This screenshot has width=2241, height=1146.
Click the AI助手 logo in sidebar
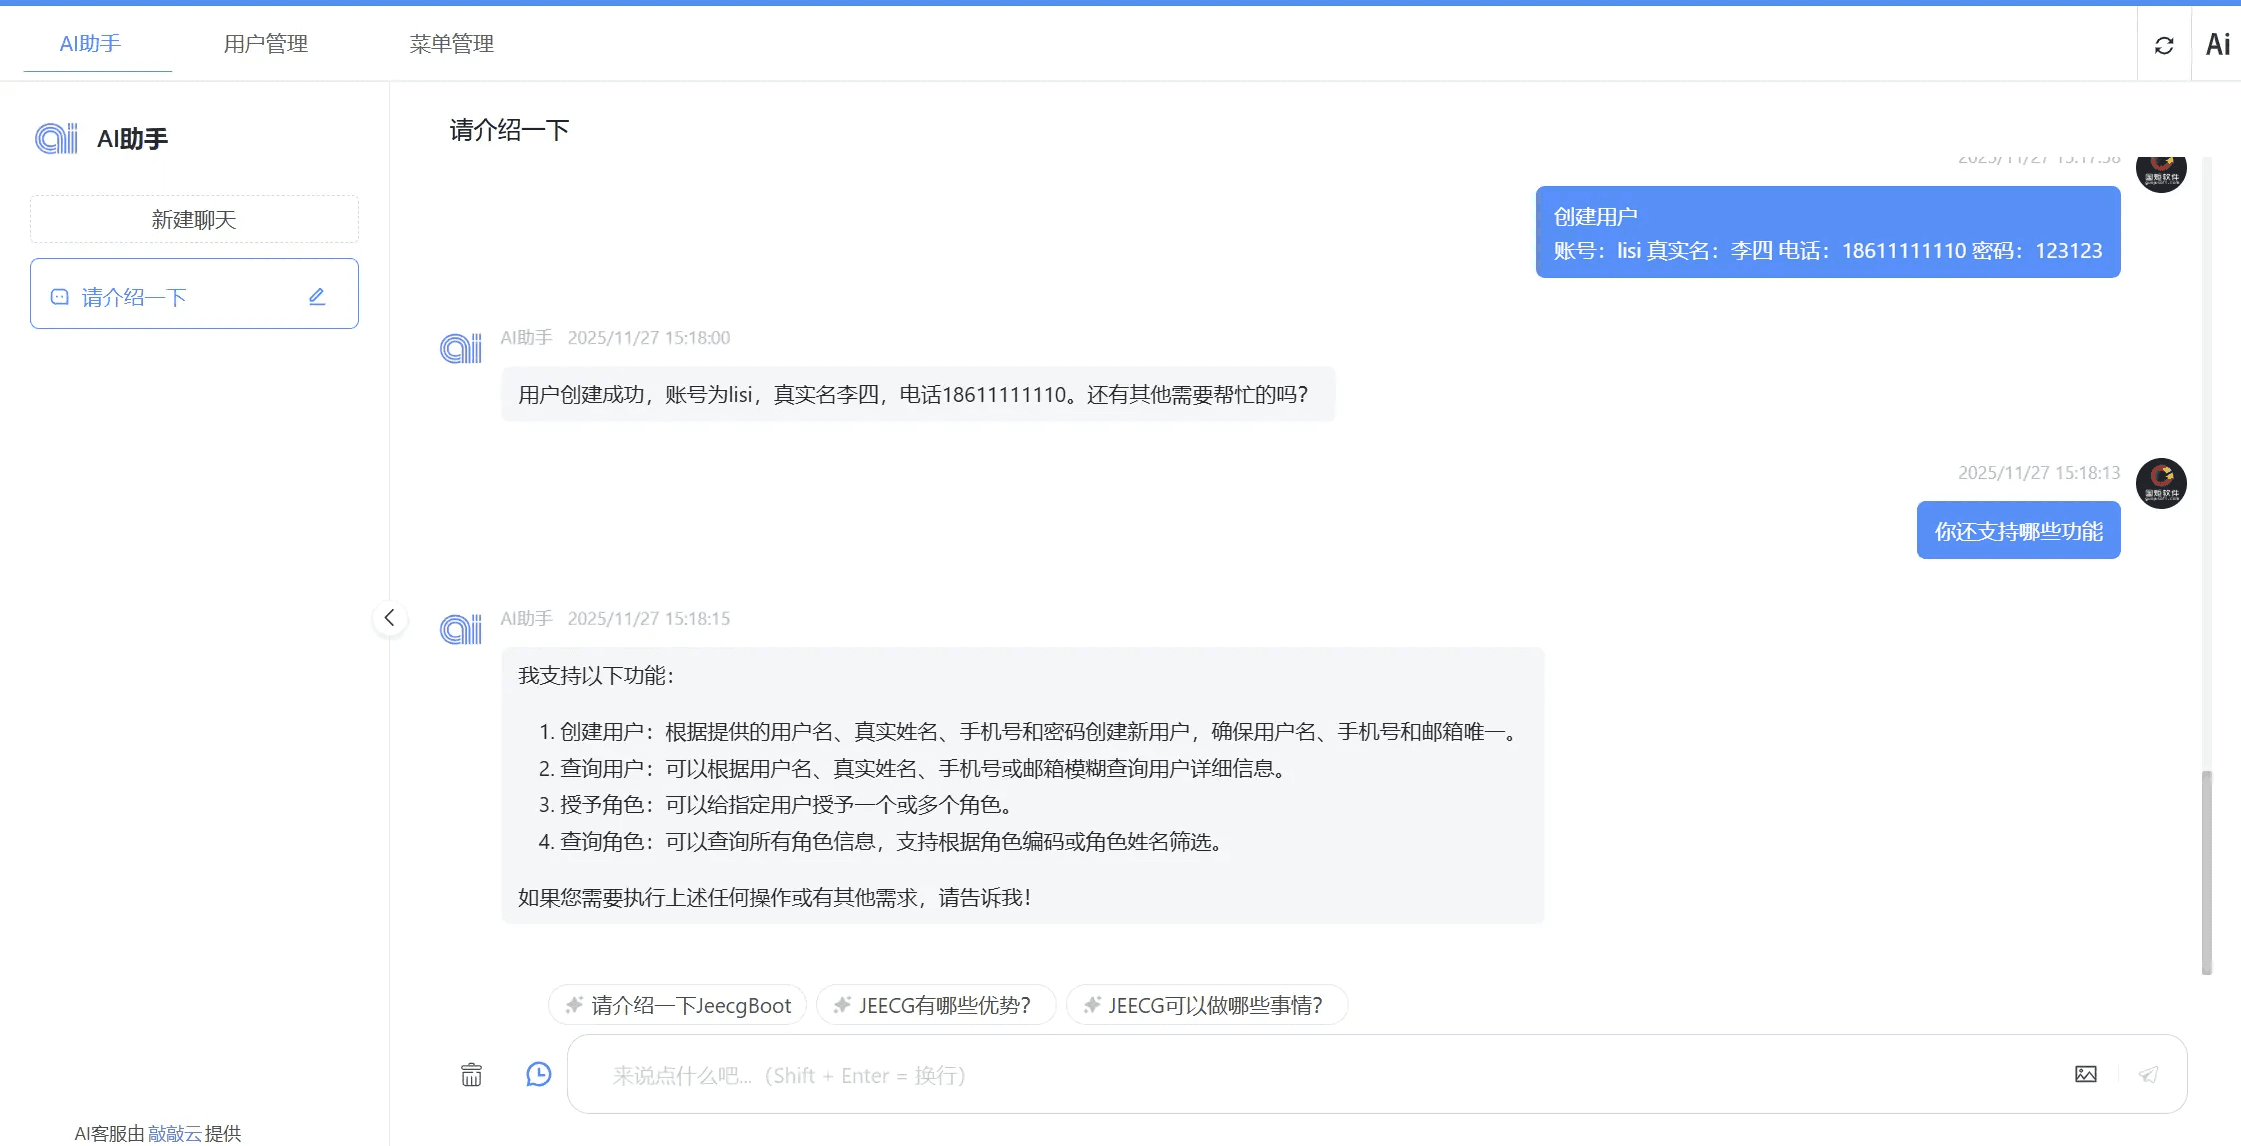[x=57, y=139]
